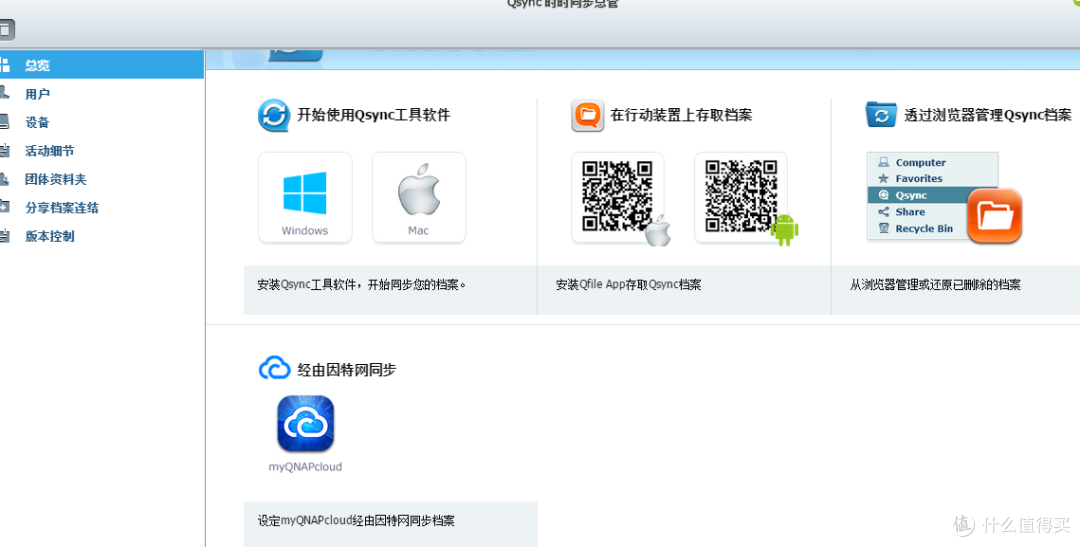Click the heading 开始使用Qsync工具软件
Viewport: 1080px width, 547px height.
[373, 115]
